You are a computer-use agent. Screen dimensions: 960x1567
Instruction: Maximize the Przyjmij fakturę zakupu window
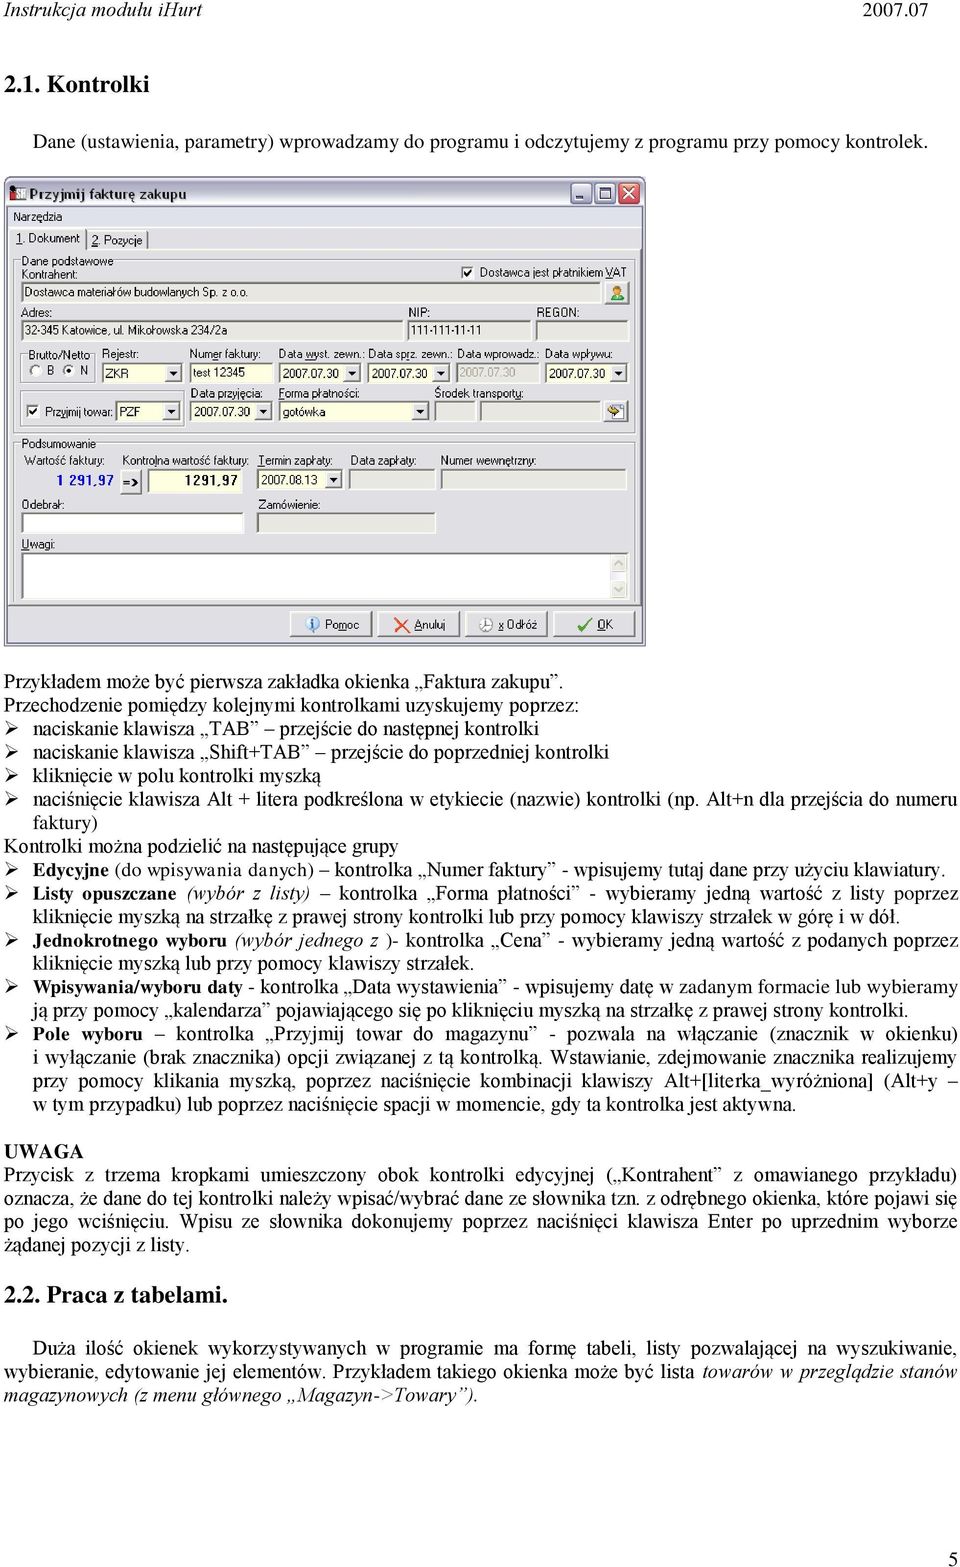click(x=605, y=194)
